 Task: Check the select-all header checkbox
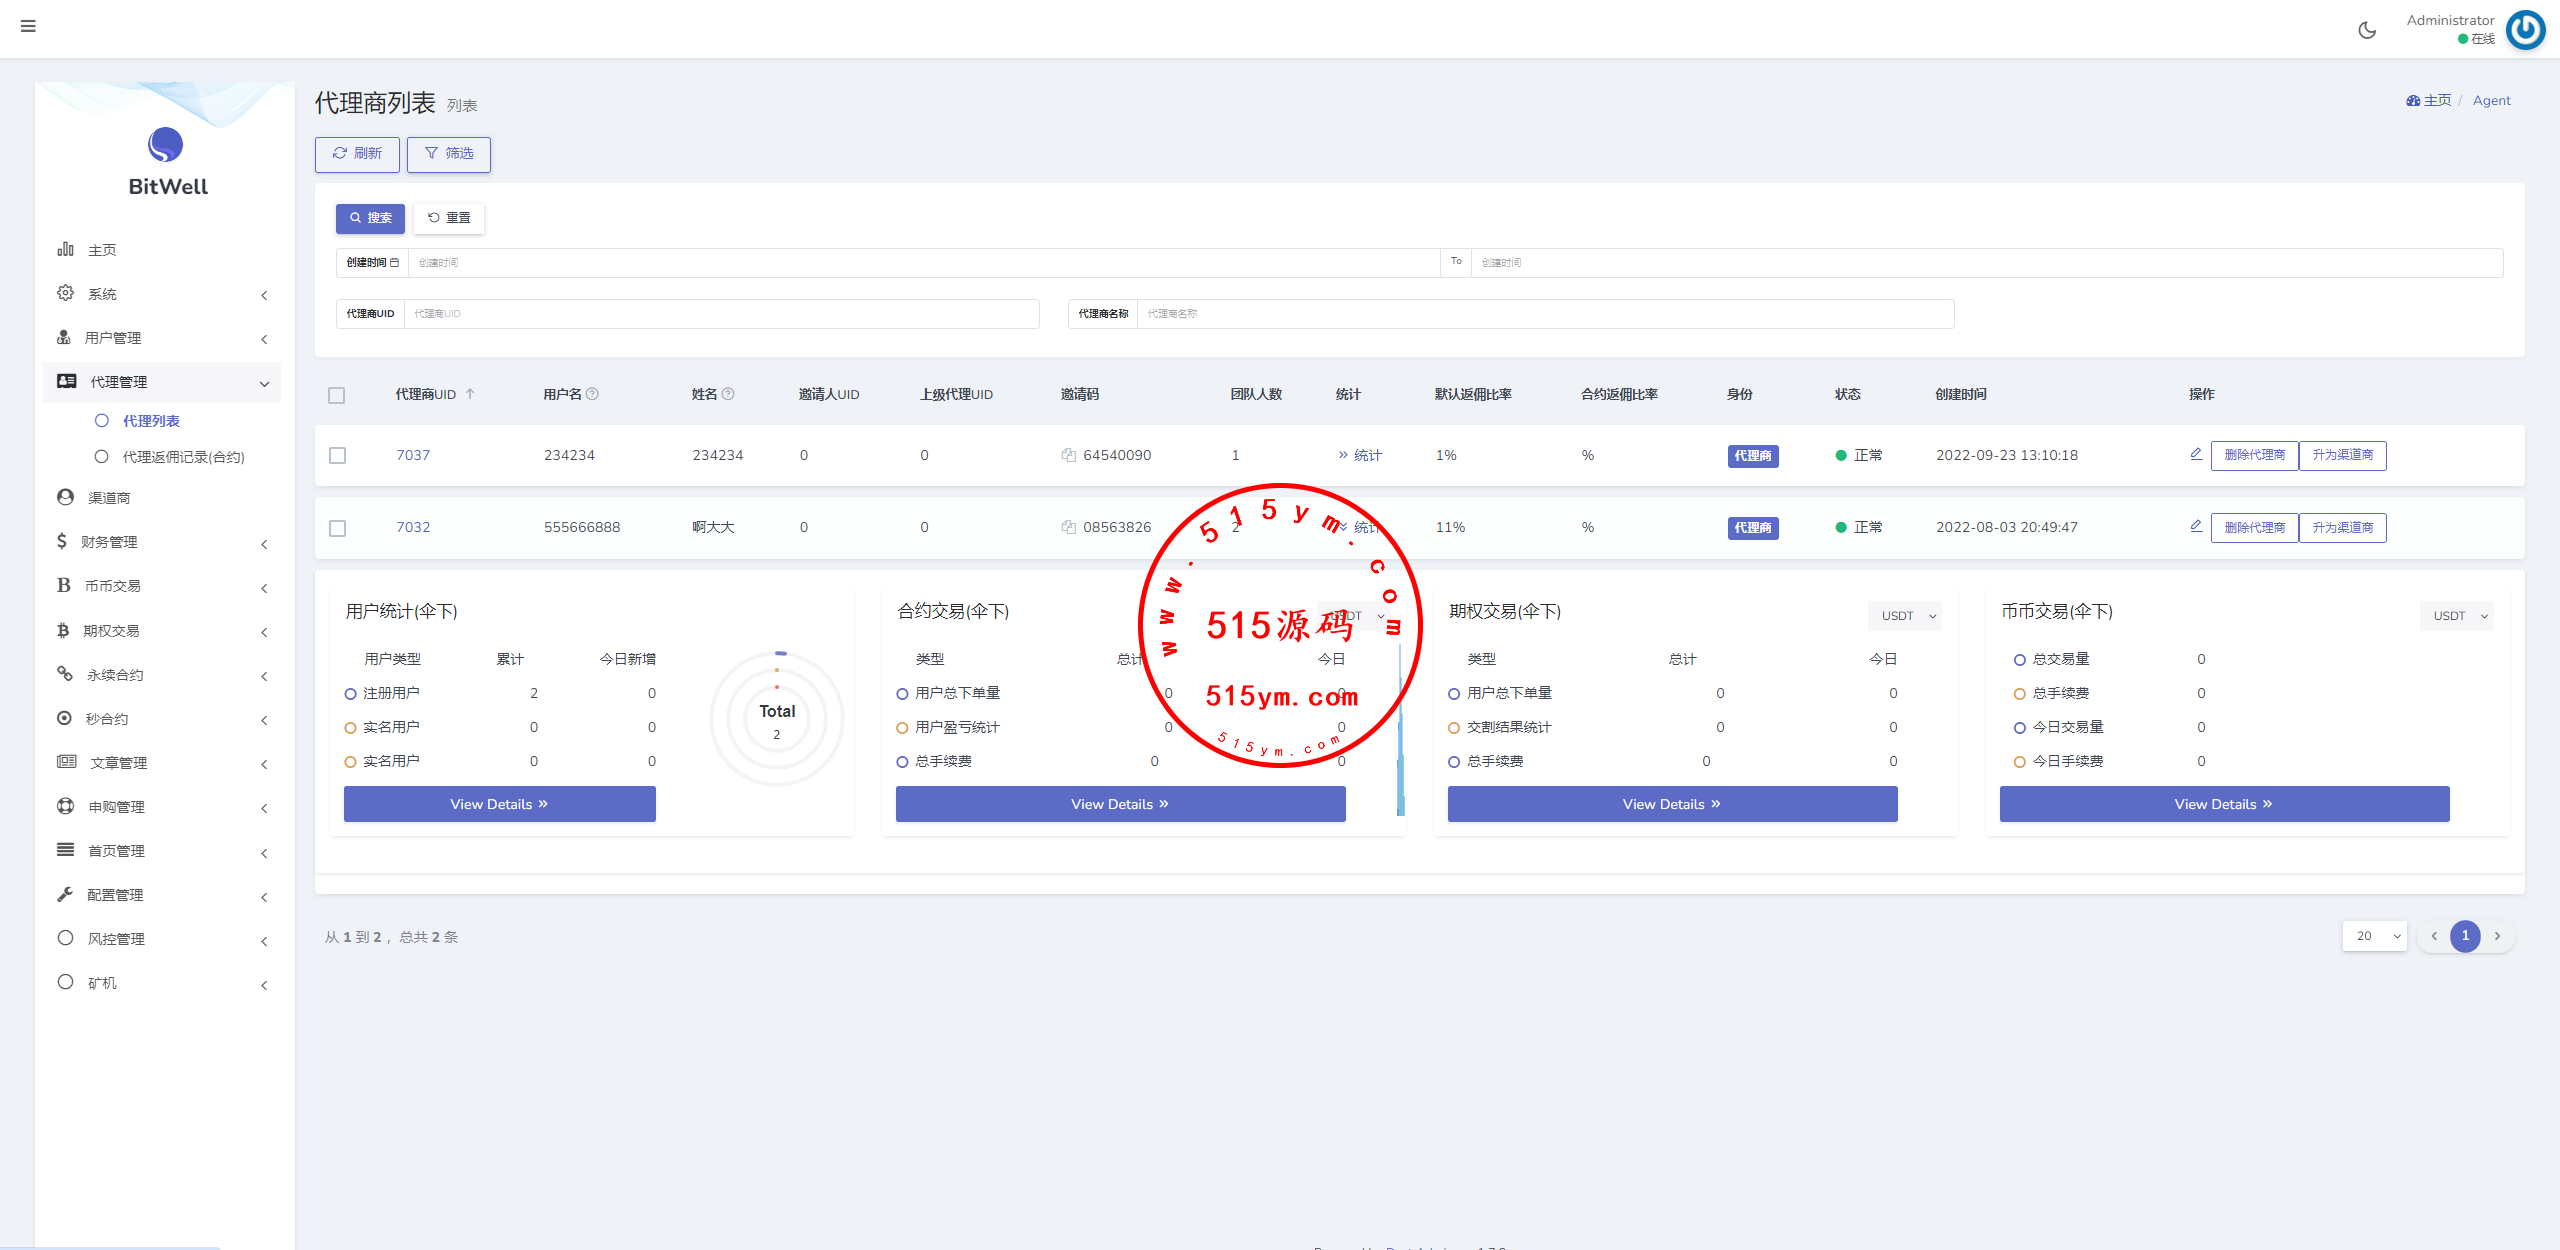[337, 395]
